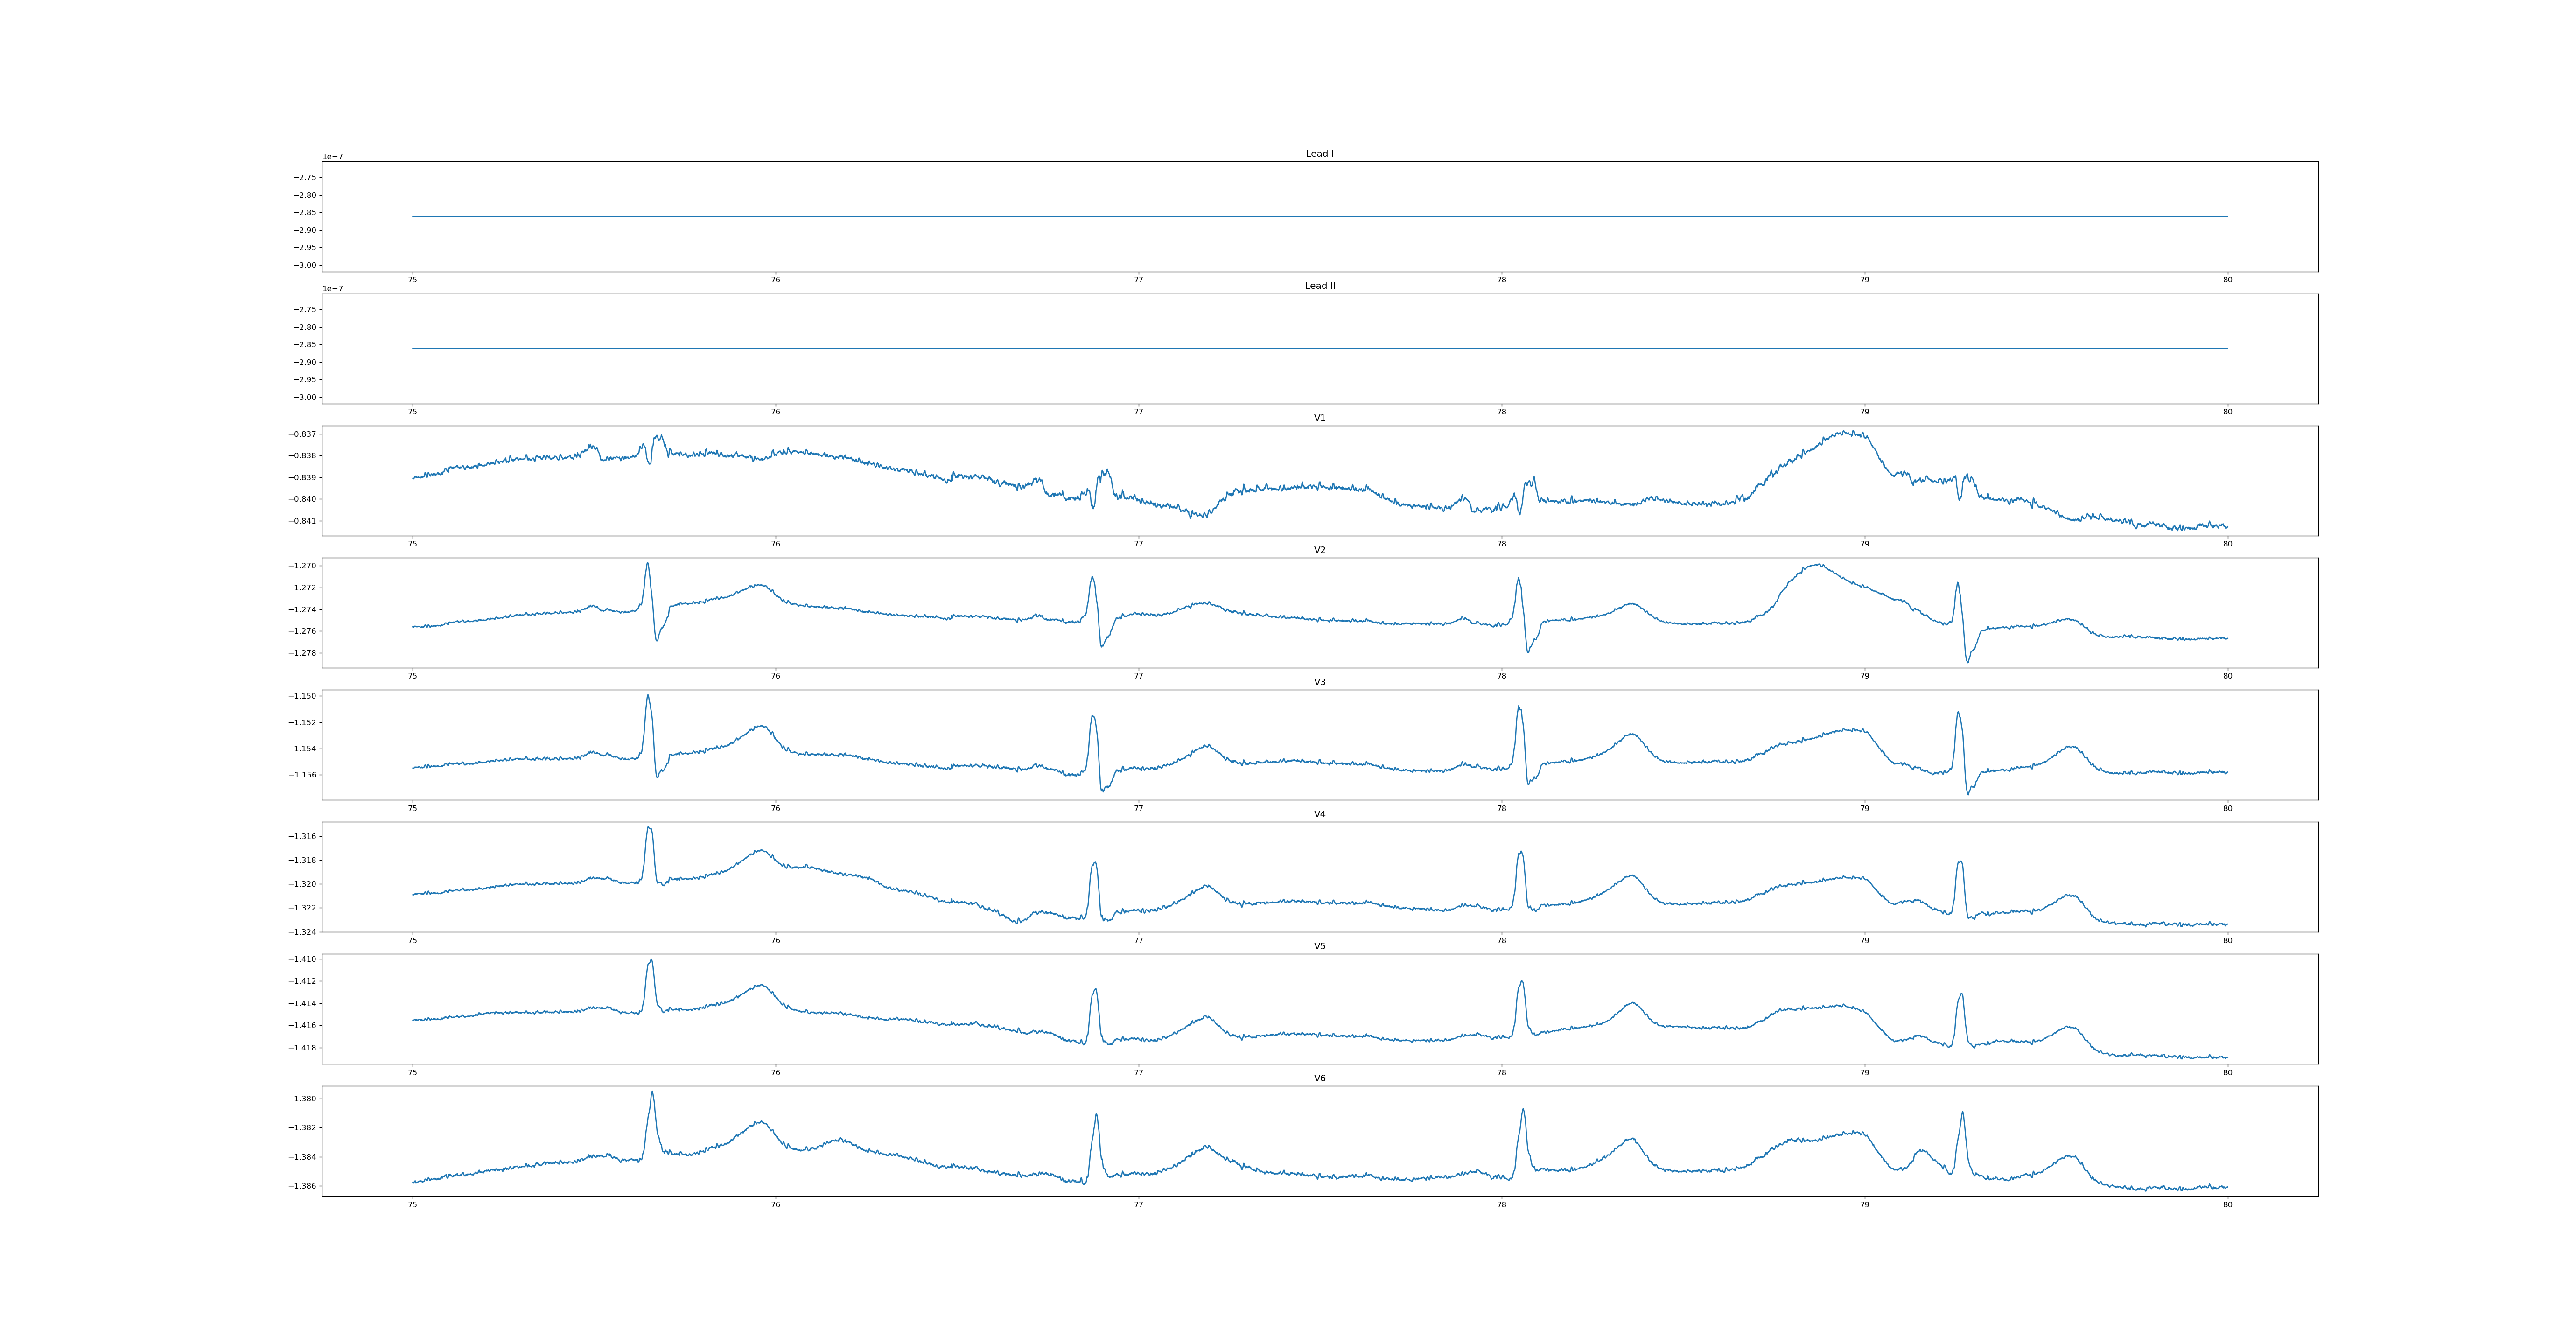The width and height of the screenshot is (2576, 1344).
Task: Click x-axis tick 77 beneath the V6 plot
Action: [x=1138, y=1205]
